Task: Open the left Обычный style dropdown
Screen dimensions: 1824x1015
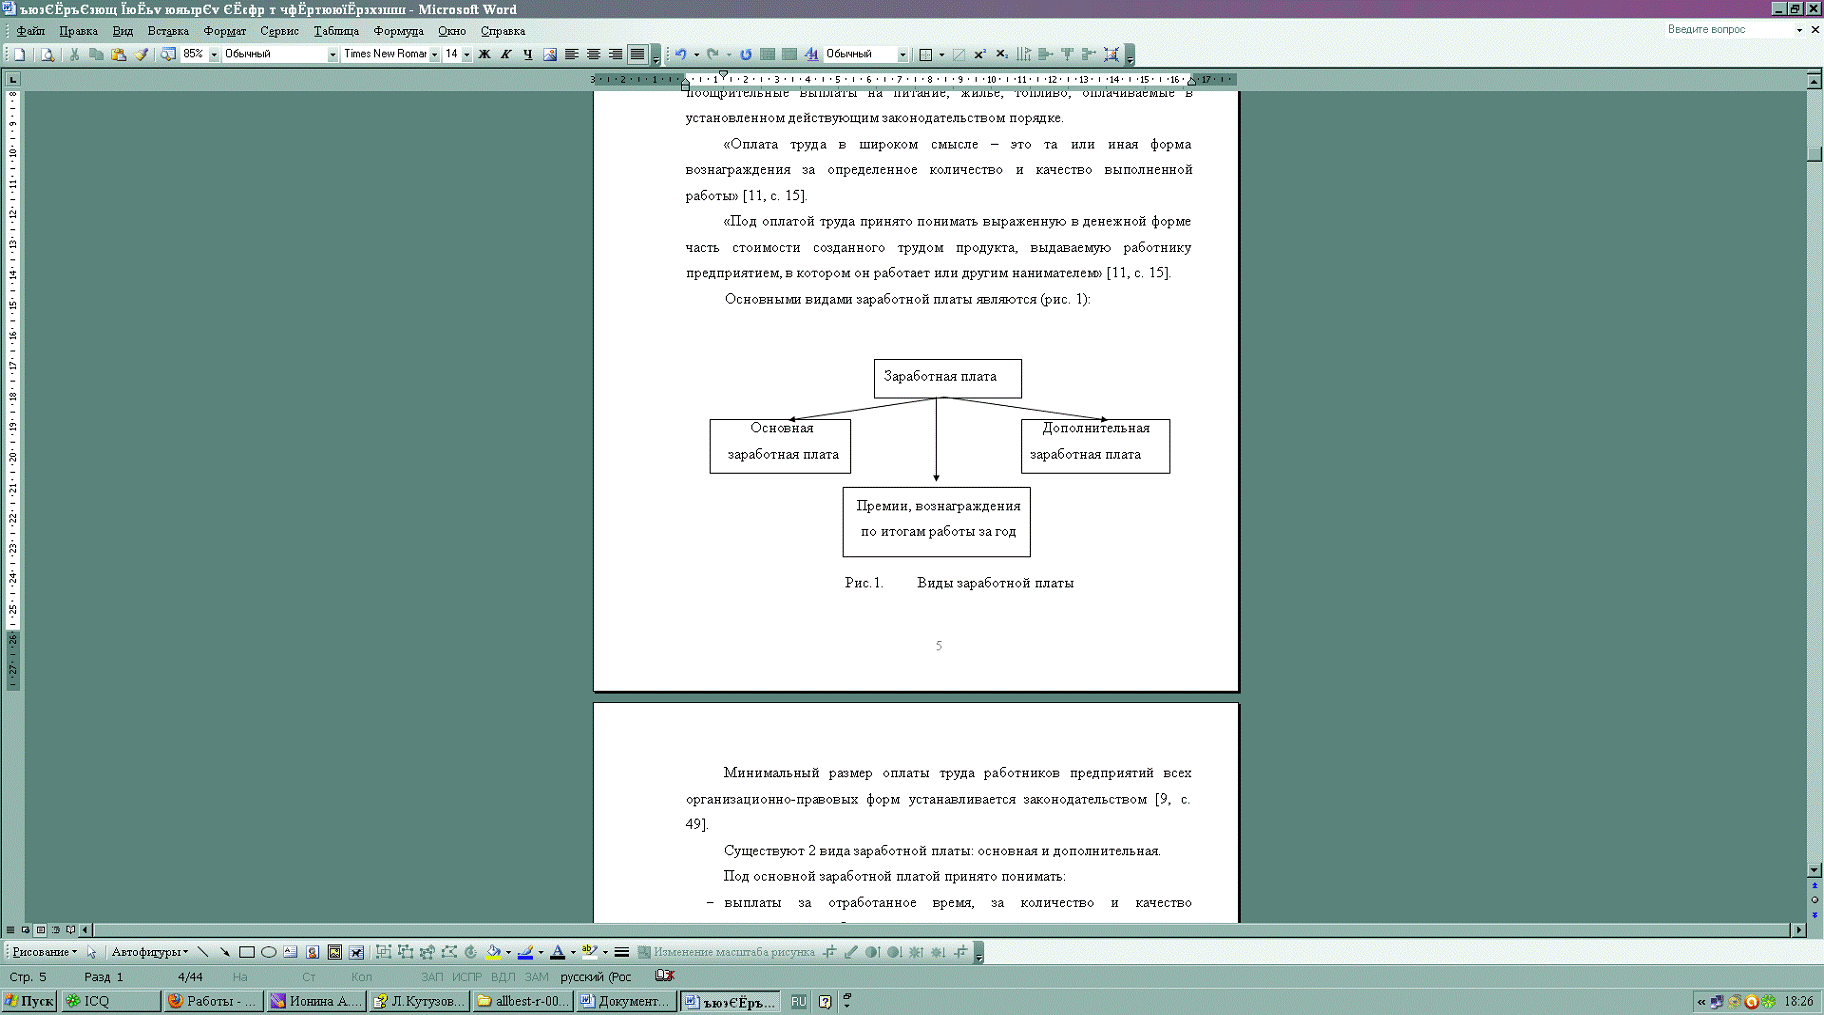Action: tap(332, 55)
